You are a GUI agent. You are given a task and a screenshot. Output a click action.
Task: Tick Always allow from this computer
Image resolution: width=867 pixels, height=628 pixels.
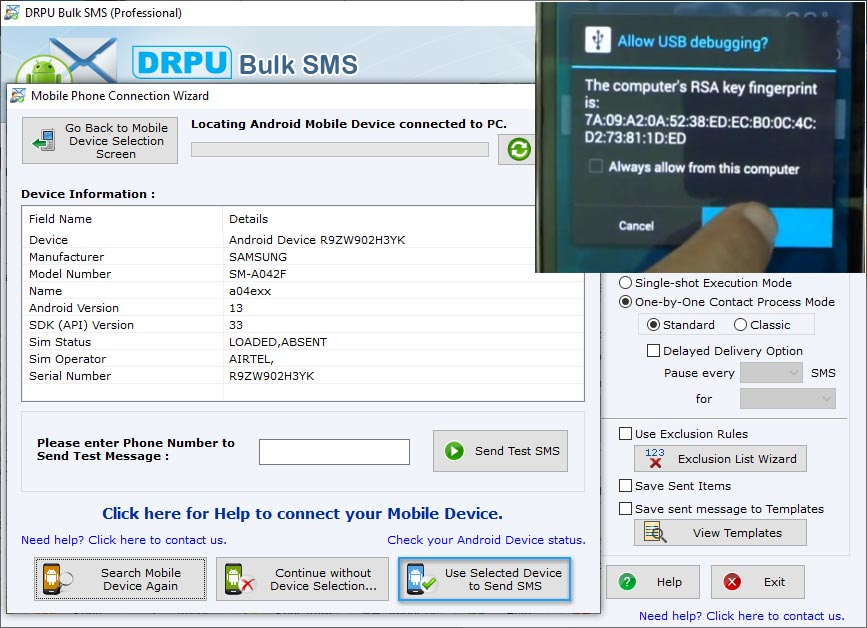pos(596,166)
